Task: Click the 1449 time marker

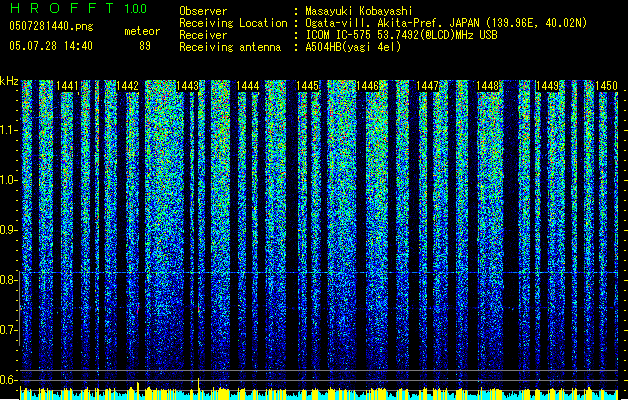Action: click(548, 86)
